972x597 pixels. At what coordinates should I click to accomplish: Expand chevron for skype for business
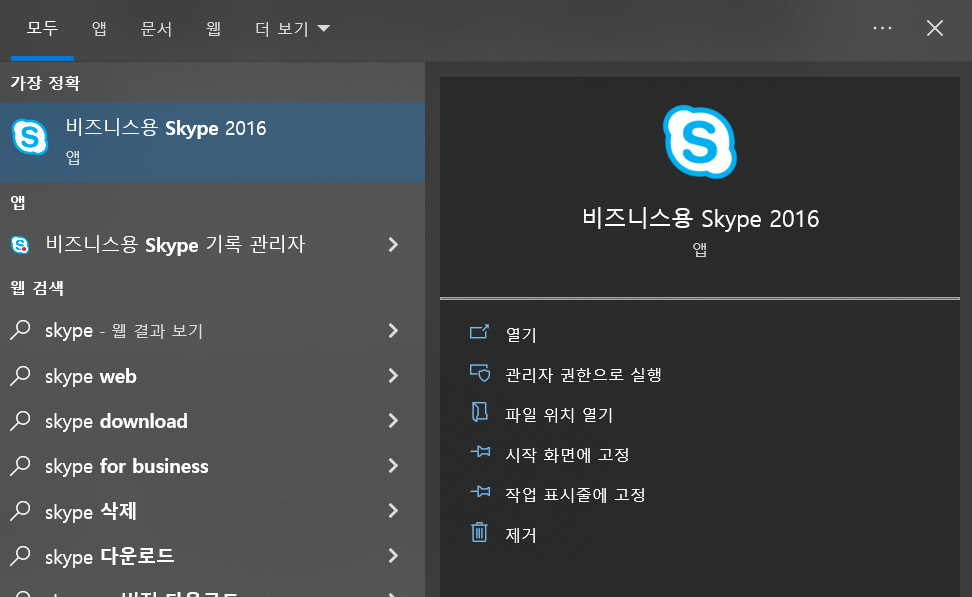pos(393,466)
